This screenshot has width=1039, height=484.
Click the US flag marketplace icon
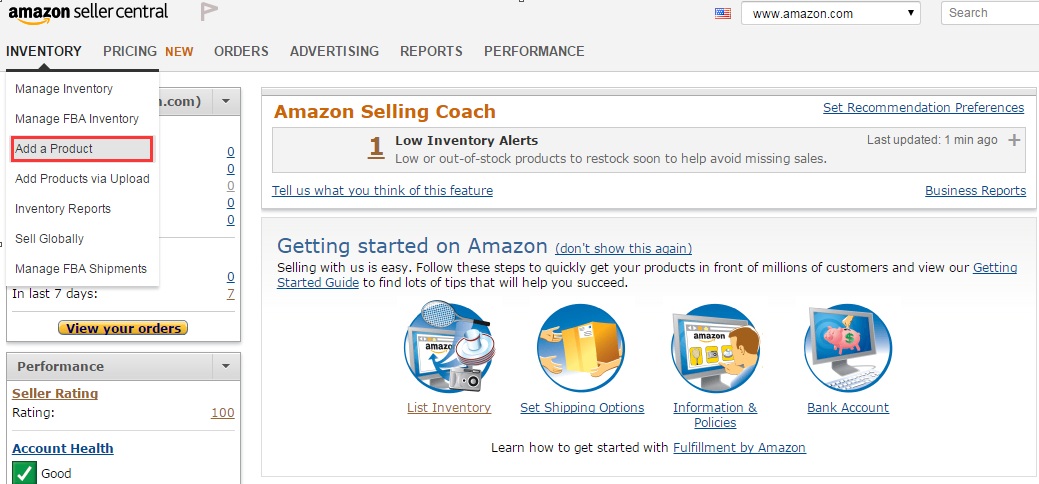click(x=722, y=13)
